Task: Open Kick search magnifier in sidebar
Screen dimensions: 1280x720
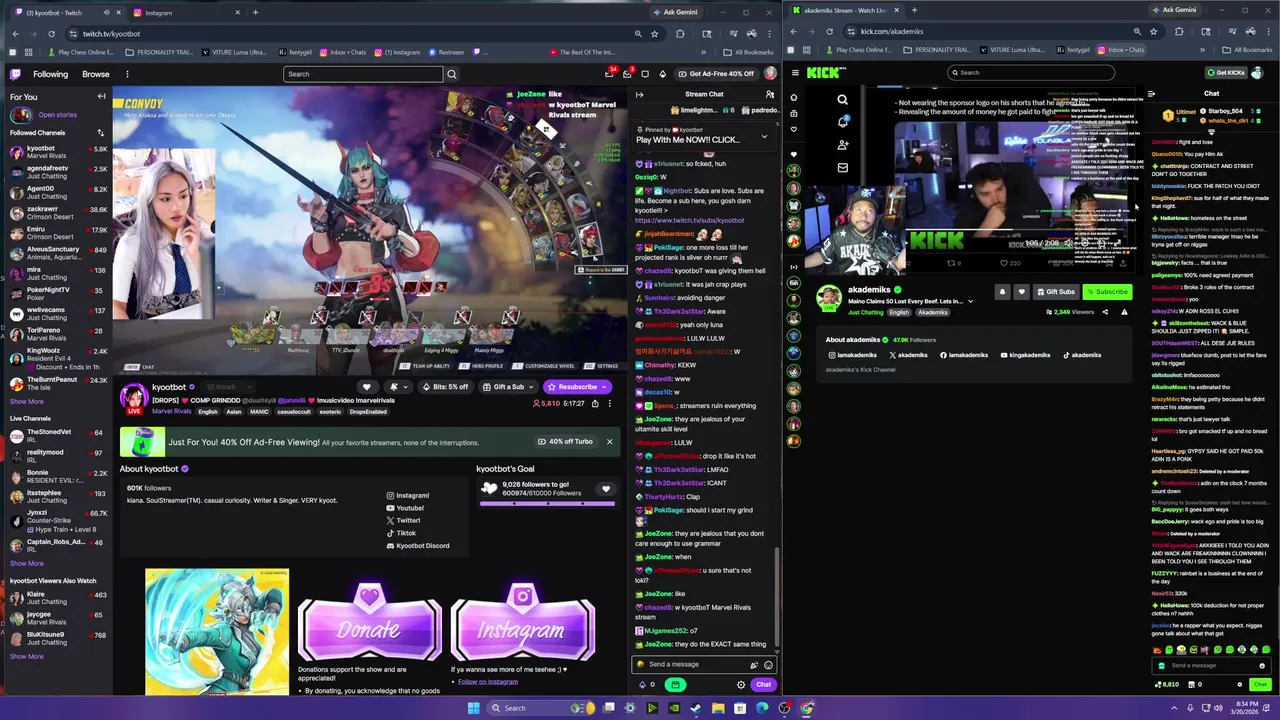Action: 842,100
